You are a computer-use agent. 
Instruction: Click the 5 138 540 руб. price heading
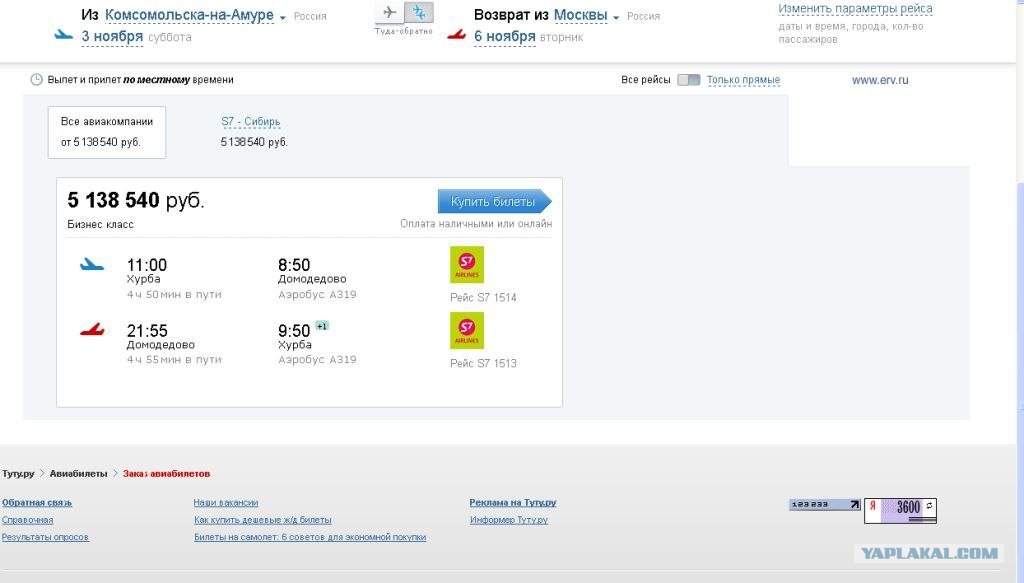point(136,200)
